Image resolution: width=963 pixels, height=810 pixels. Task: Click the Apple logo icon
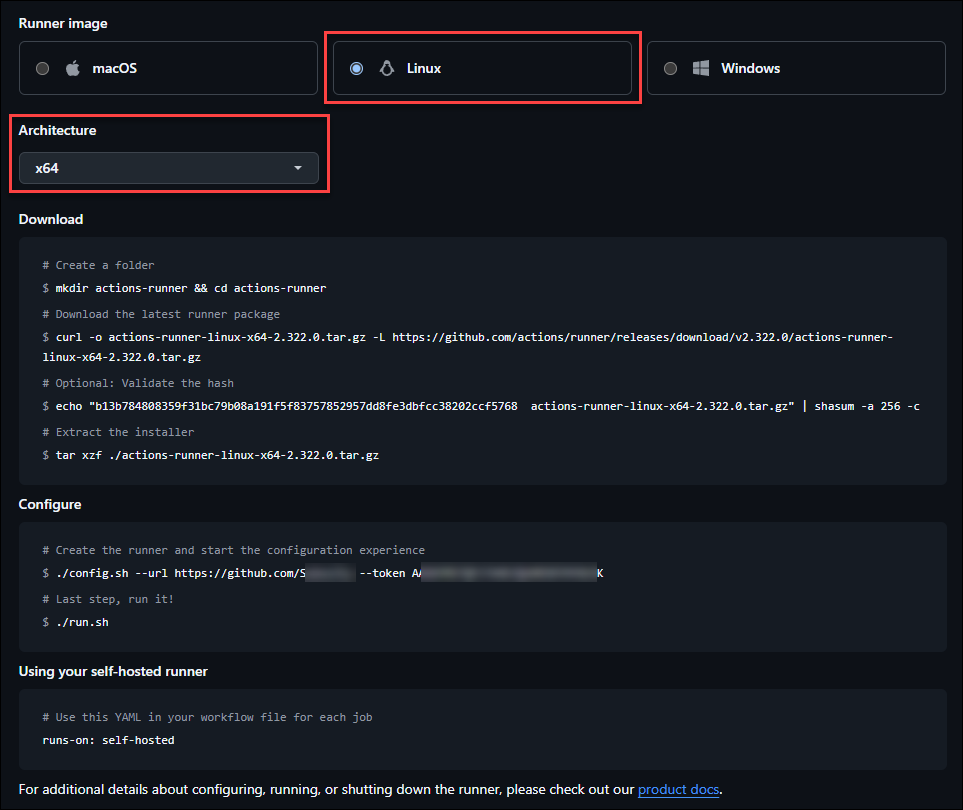point(72,69)
